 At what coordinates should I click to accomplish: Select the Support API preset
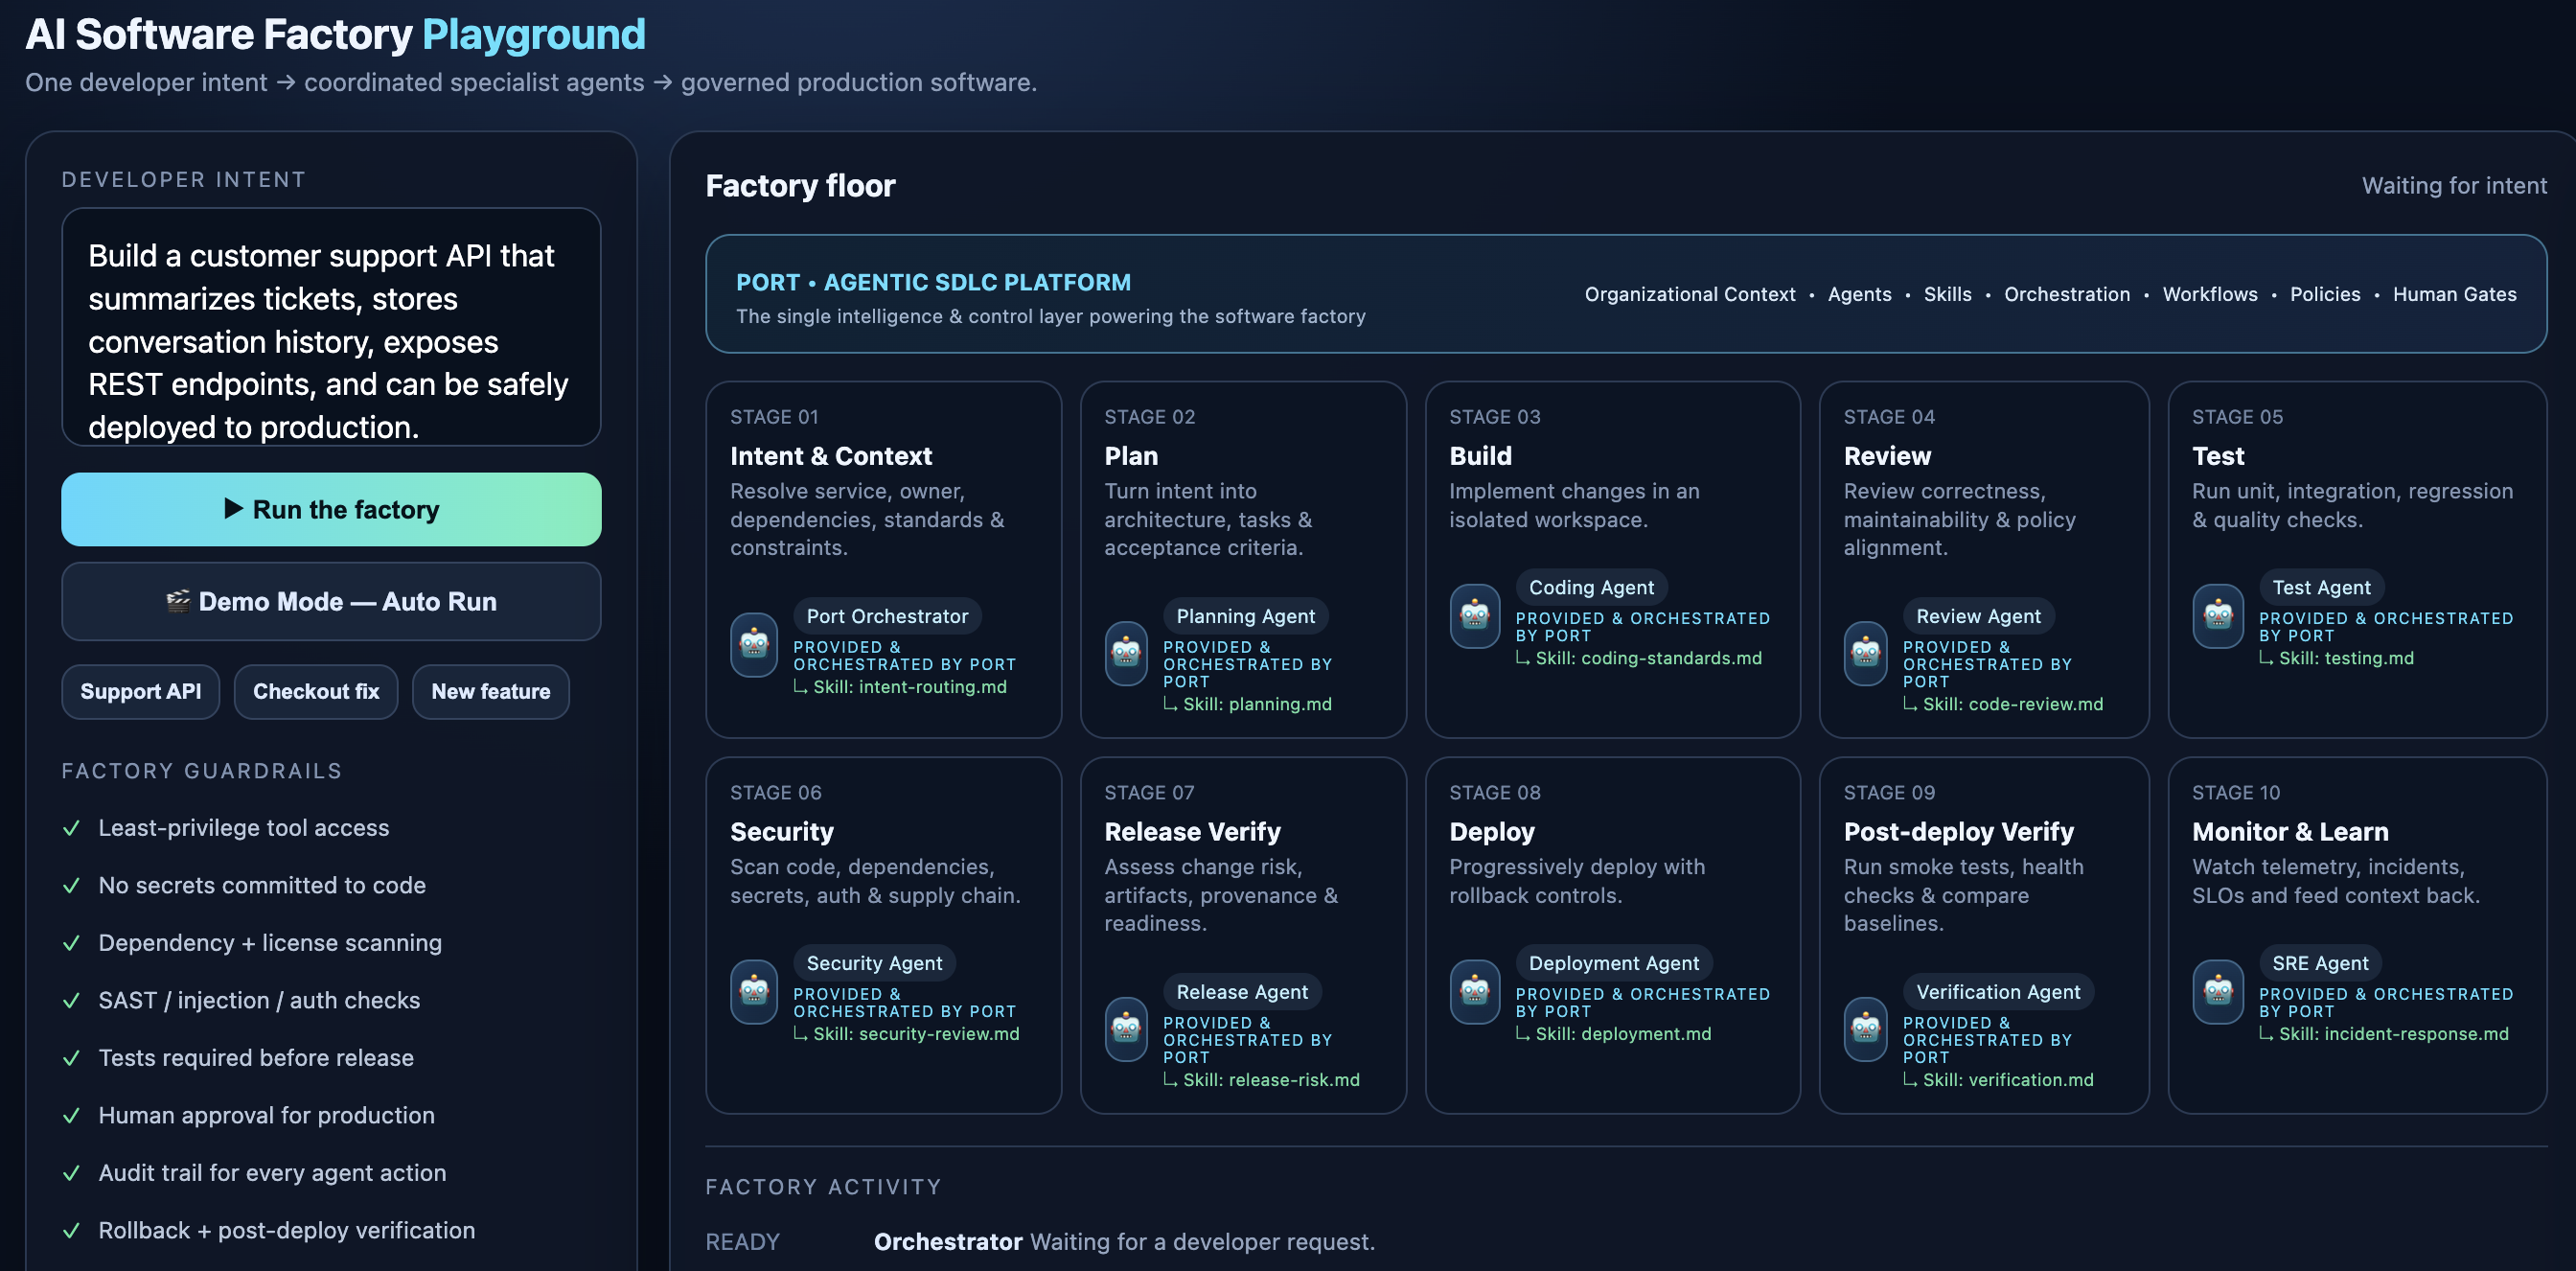141,692
